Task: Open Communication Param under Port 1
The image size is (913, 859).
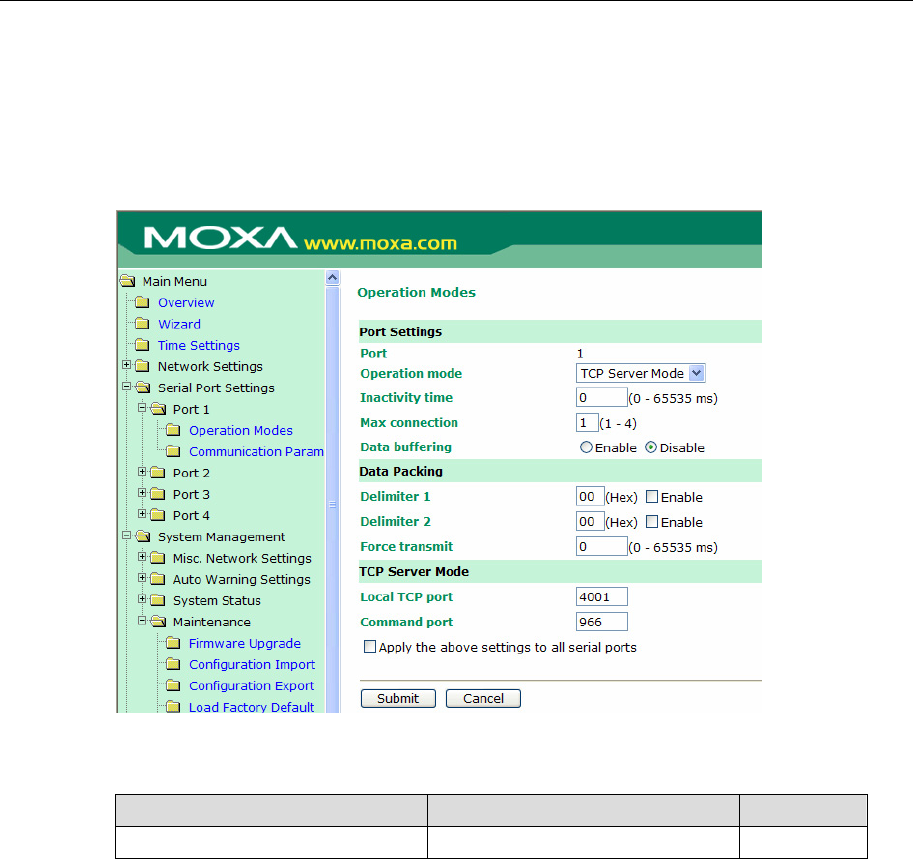Action: 256,452
